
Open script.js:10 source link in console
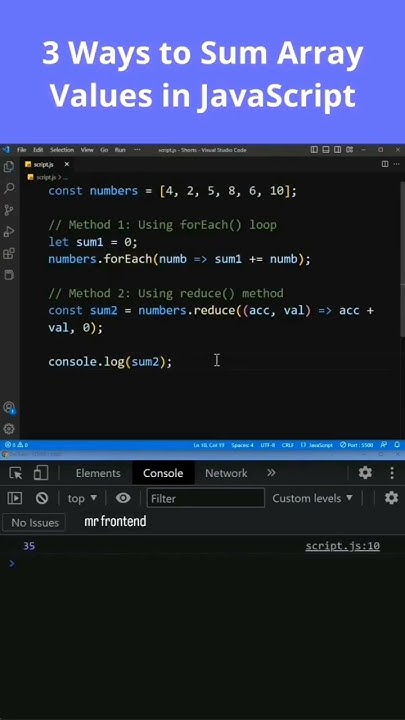(343, 546)
